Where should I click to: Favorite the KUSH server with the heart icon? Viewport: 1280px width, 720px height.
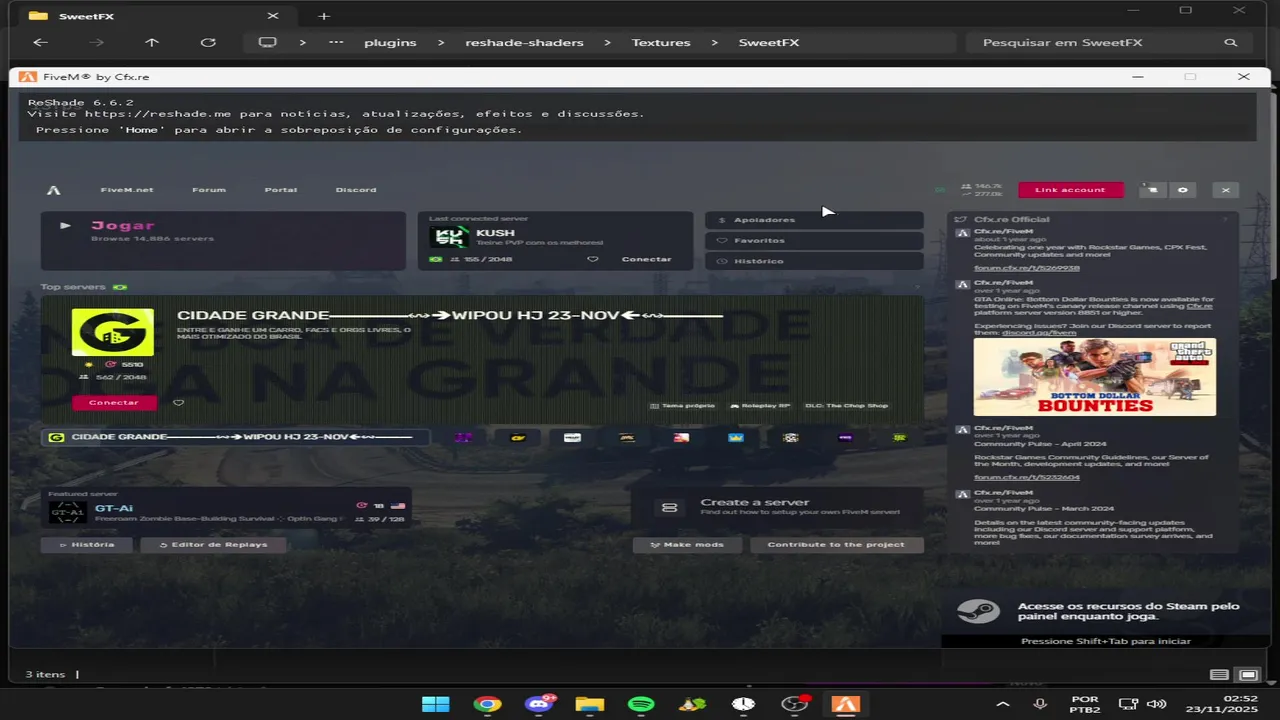point(592,259)
